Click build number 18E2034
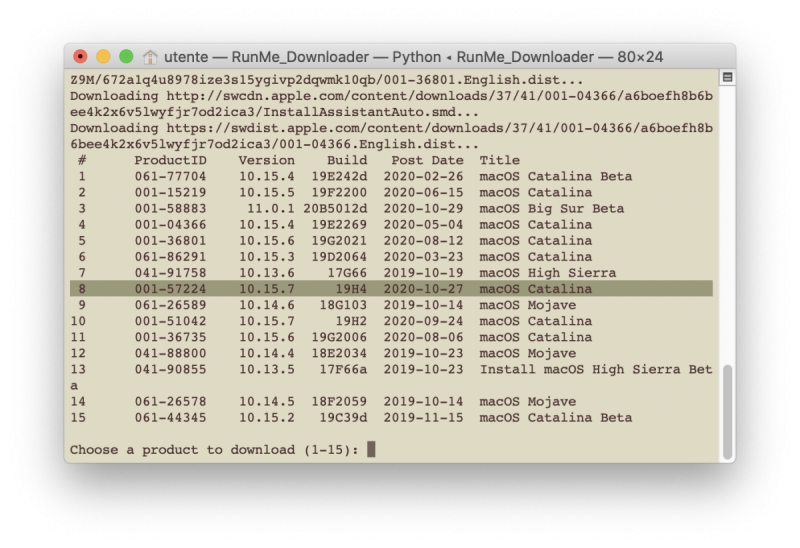800x548 pixels. tap(339, 353)
